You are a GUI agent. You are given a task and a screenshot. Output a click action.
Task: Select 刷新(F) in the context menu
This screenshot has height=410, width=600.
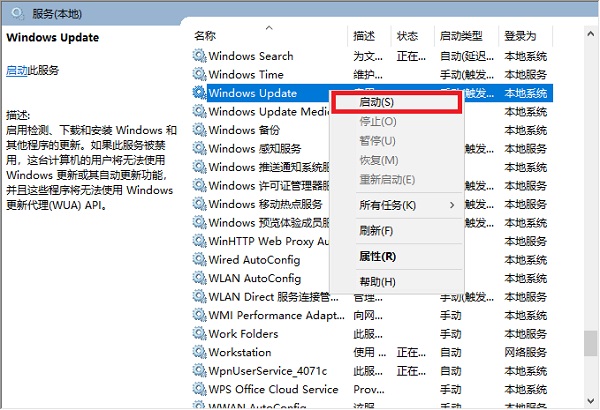point(376,231)
